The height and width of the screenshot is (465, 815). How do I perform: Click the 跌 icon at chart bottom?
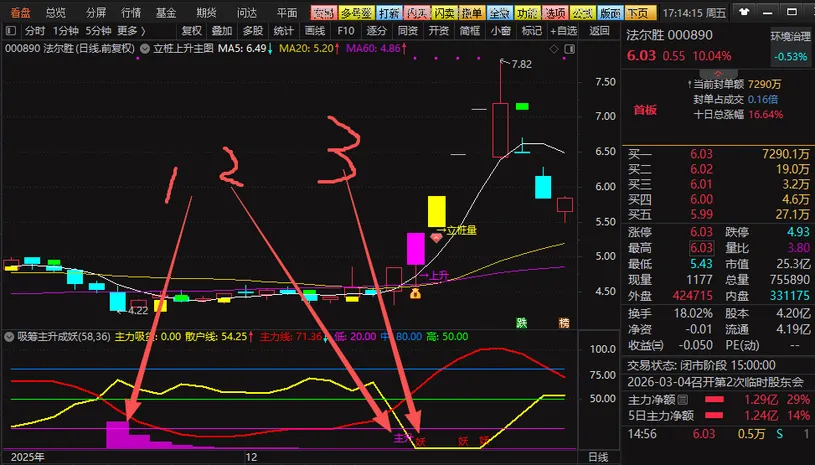521,322
